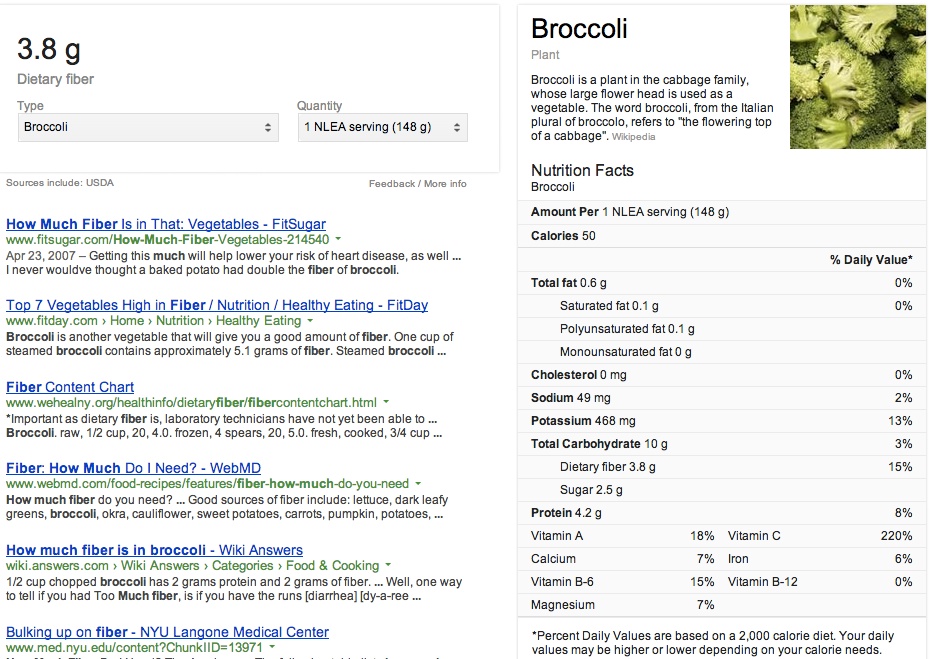This screenshot has height=659, width=933.
Task: Click dropdown arrow next to webmd.com URL
Action: pos(418,484)
